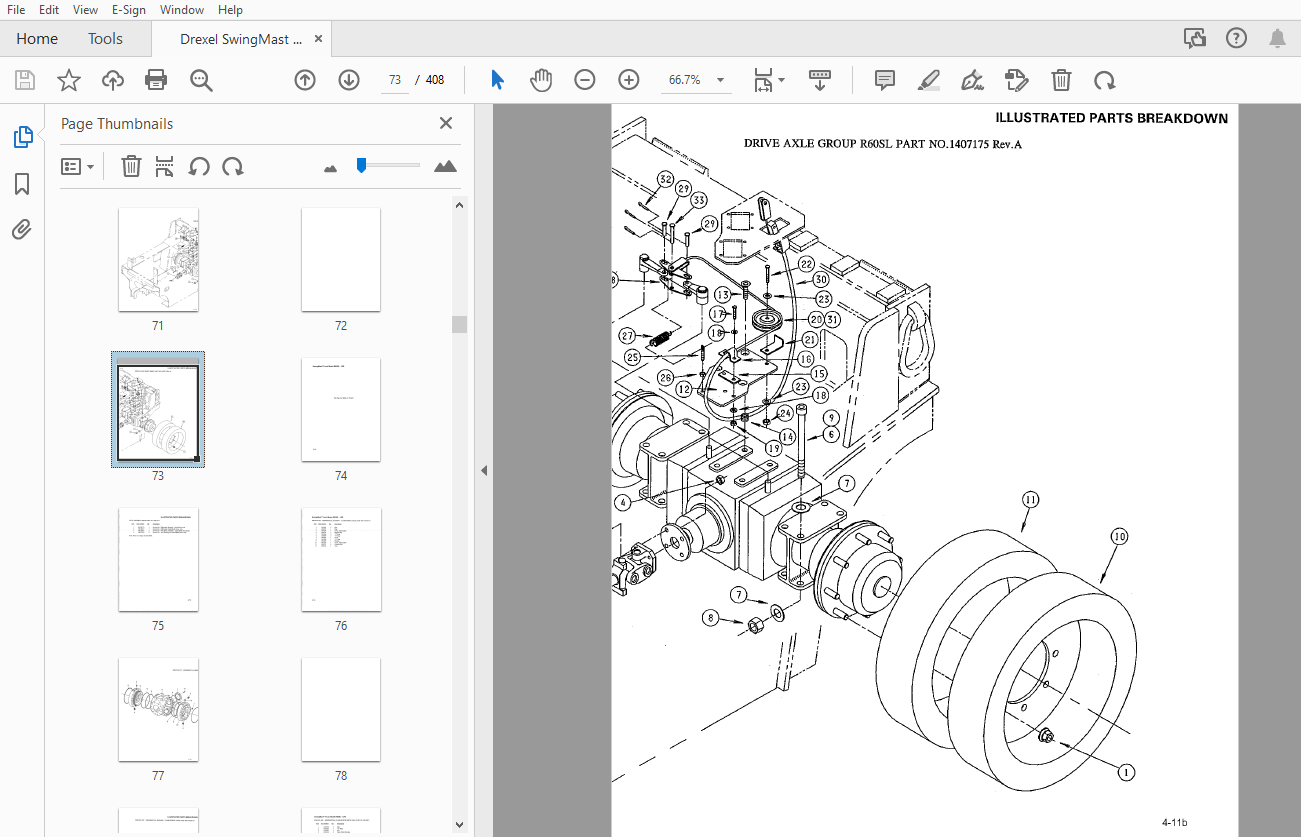Viewport: 1301px width, 837px height.
Task: Open the File menu
Action: pos(16,10)
